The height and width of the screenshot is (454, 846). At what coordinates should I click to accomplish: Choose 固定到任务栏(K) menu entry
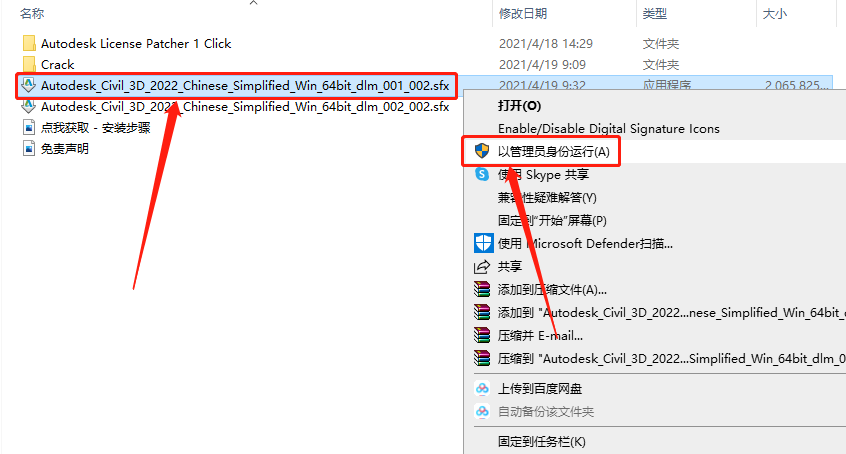tap(542, 442)
